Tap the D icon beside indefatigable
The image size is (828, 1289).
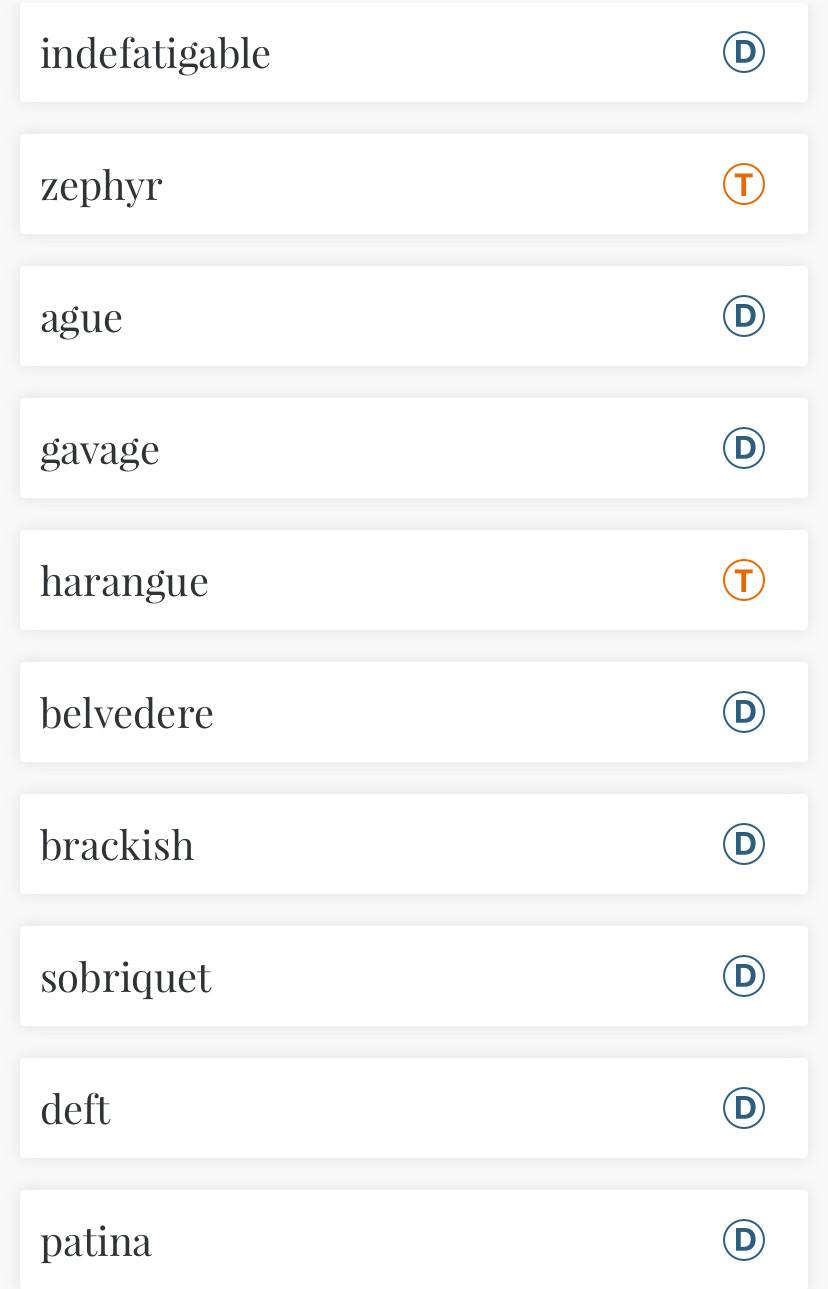click(744, 52)
